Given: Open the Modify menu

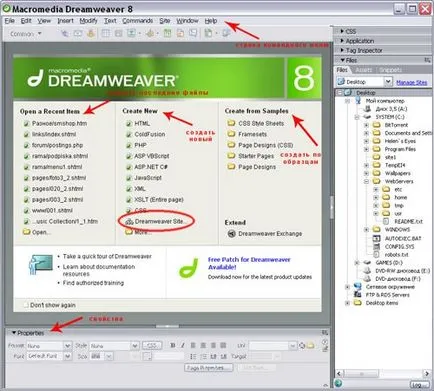Looking at the screenshot, I should 88,21.
